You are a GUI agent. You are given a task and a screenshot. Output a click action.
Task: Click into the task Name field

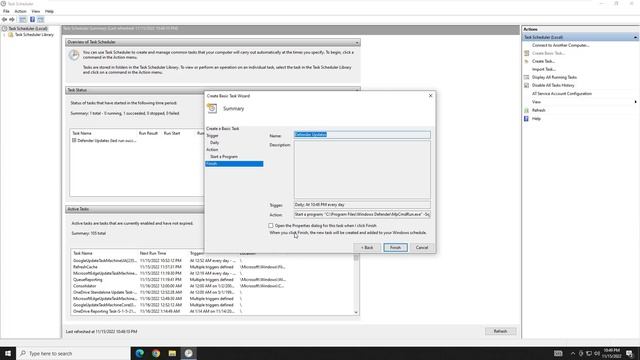click(x=362, y=135)
